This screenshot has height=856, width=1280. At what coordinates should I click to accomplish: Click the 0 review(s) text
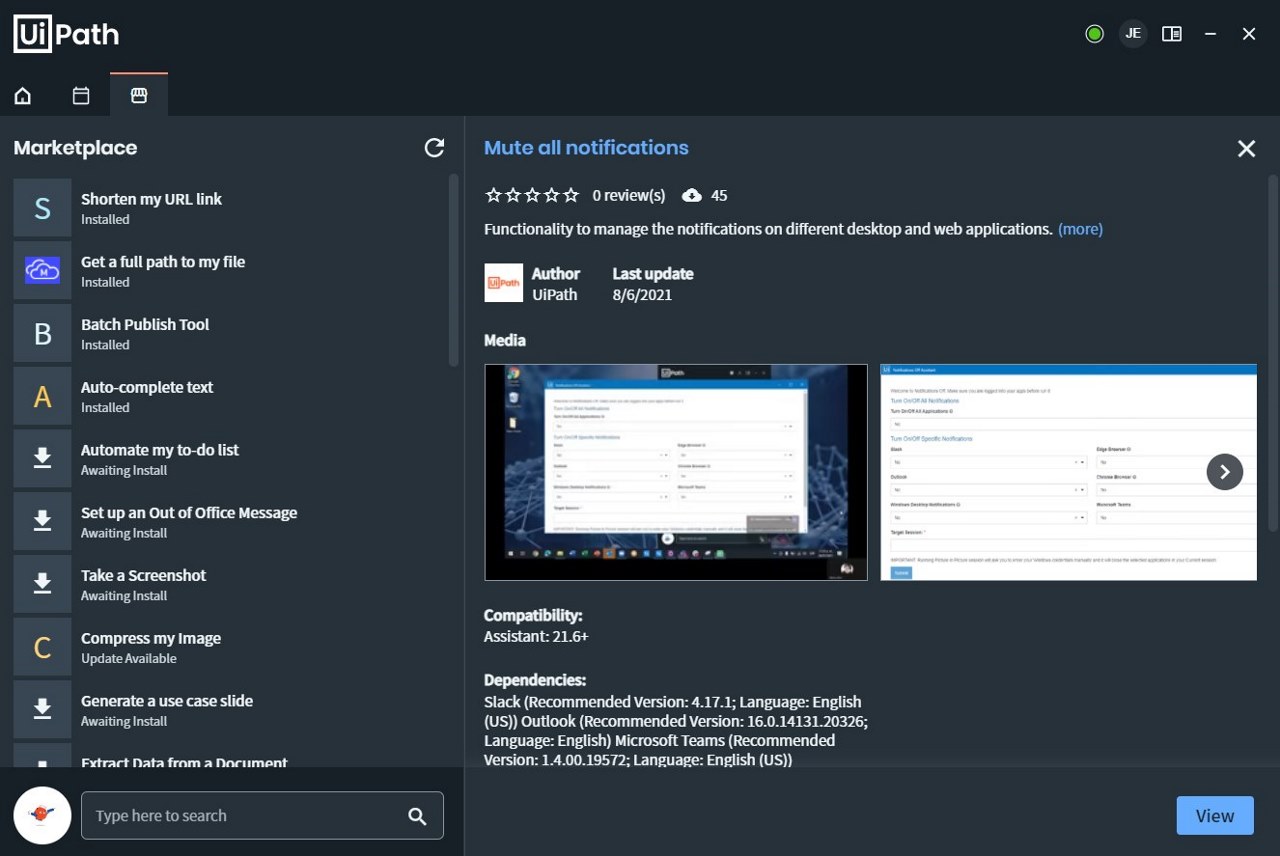(x=629, y=195)
